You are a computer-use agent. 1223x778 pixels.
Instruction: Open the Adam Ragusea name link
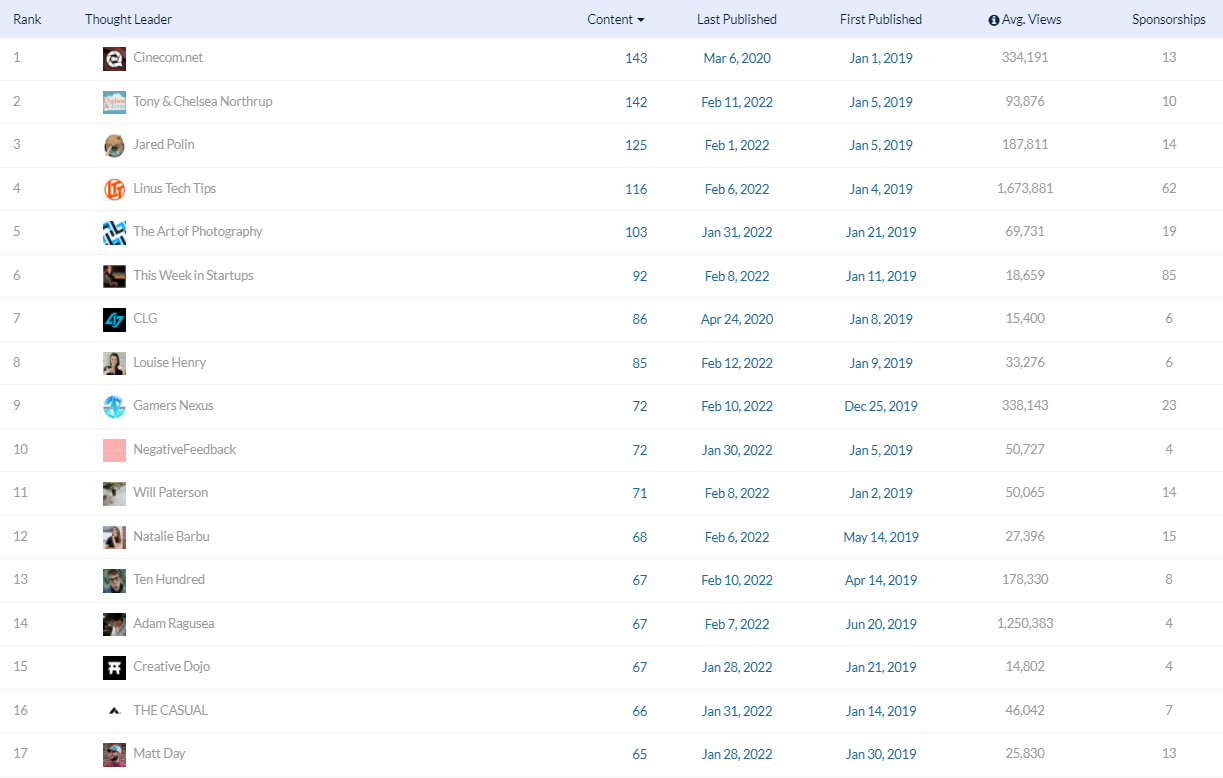pos(174,623)
